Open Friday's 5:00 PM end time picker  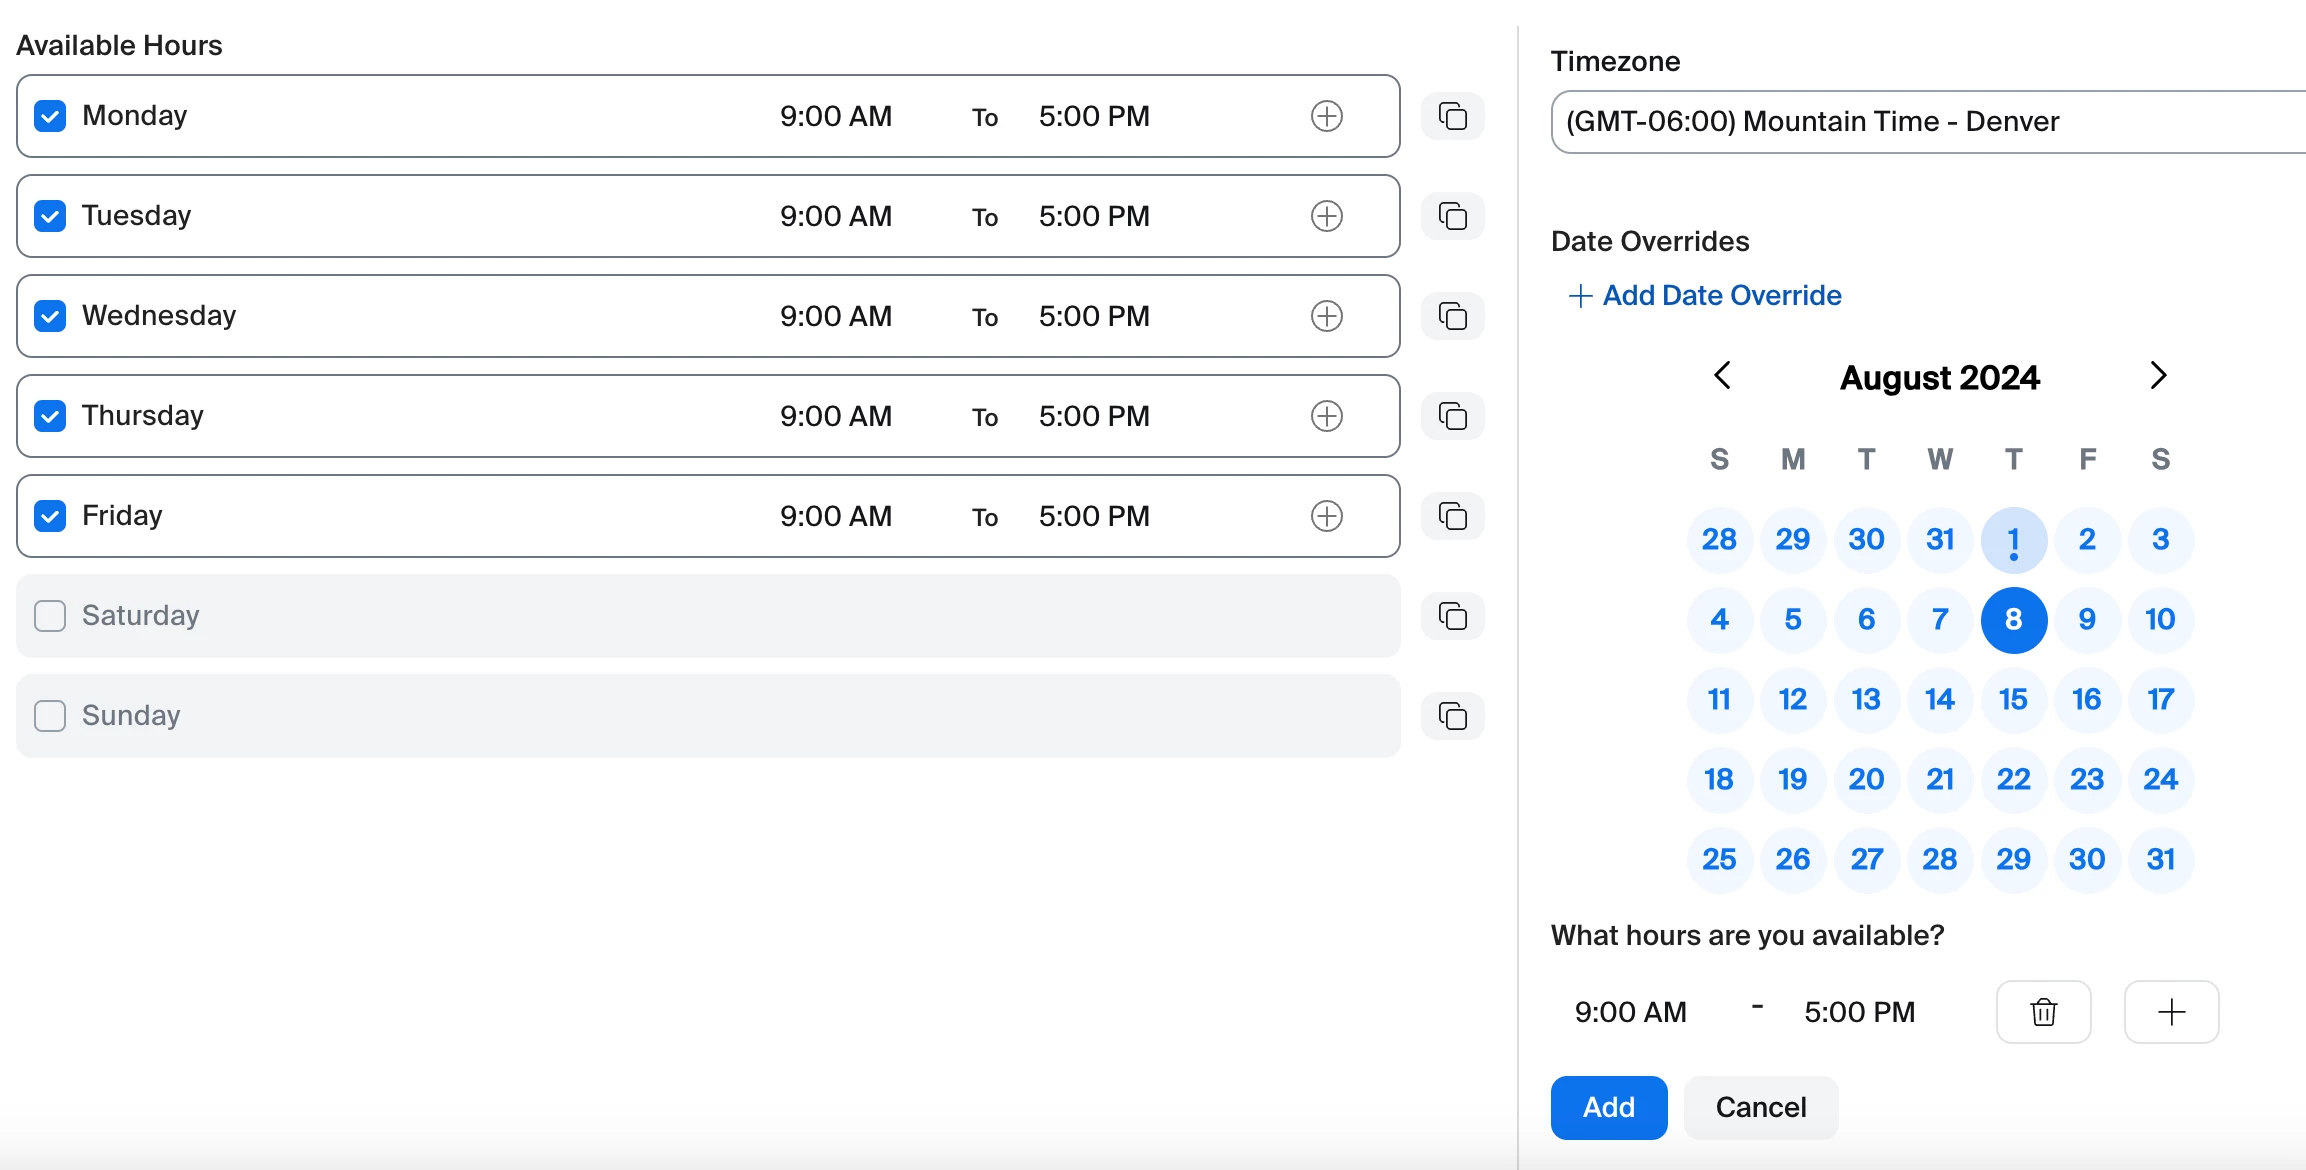[1094, 516]
